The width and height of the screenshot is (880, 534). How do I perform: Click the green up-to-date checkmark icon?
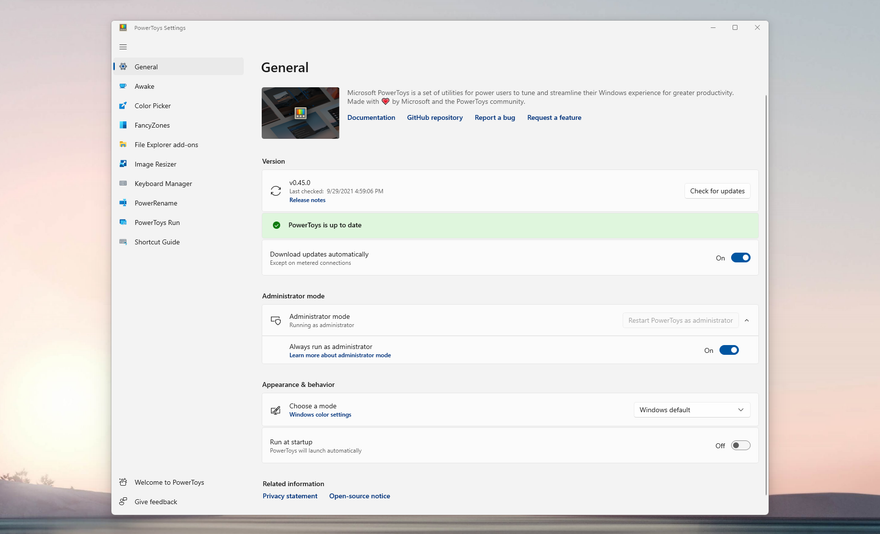pyautogui.click(x=276, y=225)
